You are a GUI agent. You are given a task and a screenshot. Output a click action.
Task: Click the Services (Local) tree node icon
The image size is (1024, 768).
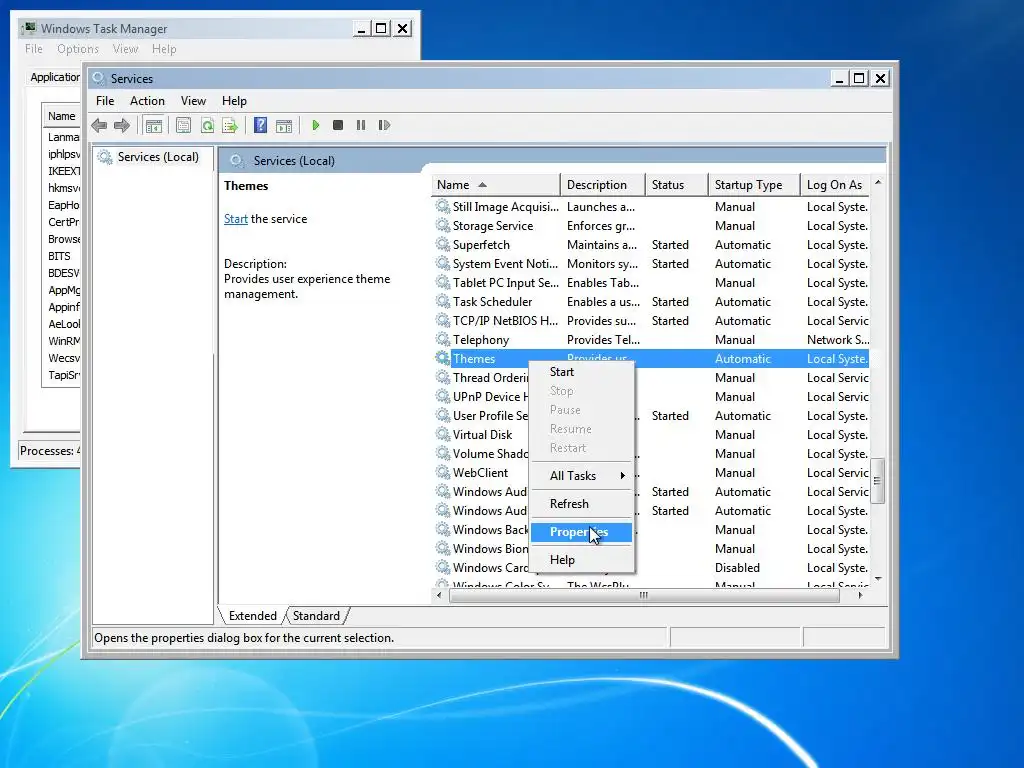tap(104, 157)
